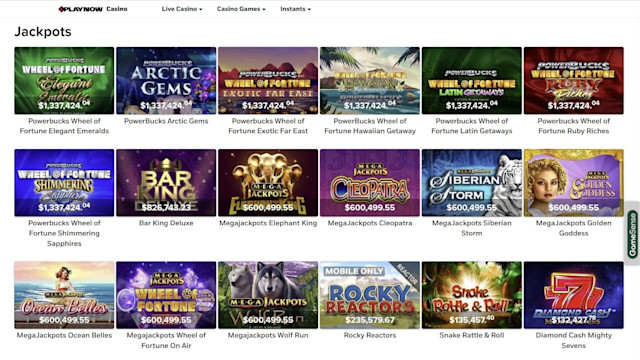Click the 'PowerBucks Arctic Gems' title link
The image size is (640, 360).
(x=166, y=121)
